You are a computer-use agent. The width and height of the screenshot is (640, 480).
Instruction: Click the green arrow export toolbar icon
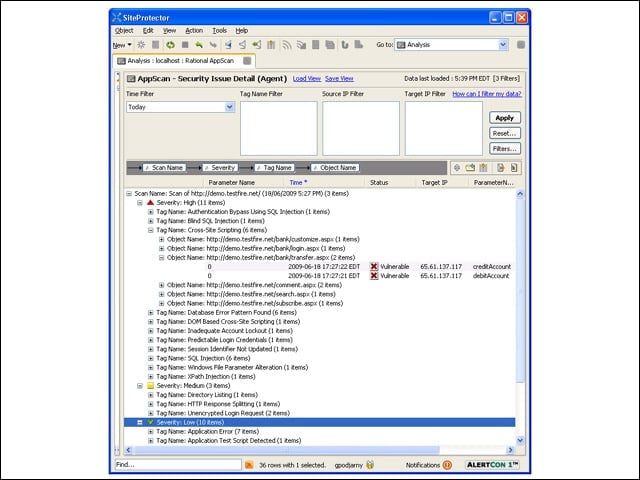click(257, 45)
